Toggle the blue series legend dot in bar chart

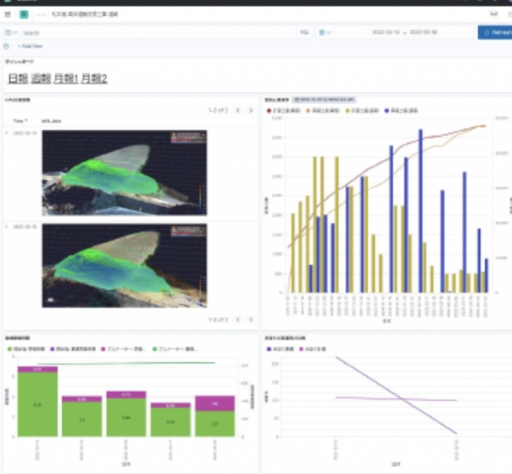[387, 111]
